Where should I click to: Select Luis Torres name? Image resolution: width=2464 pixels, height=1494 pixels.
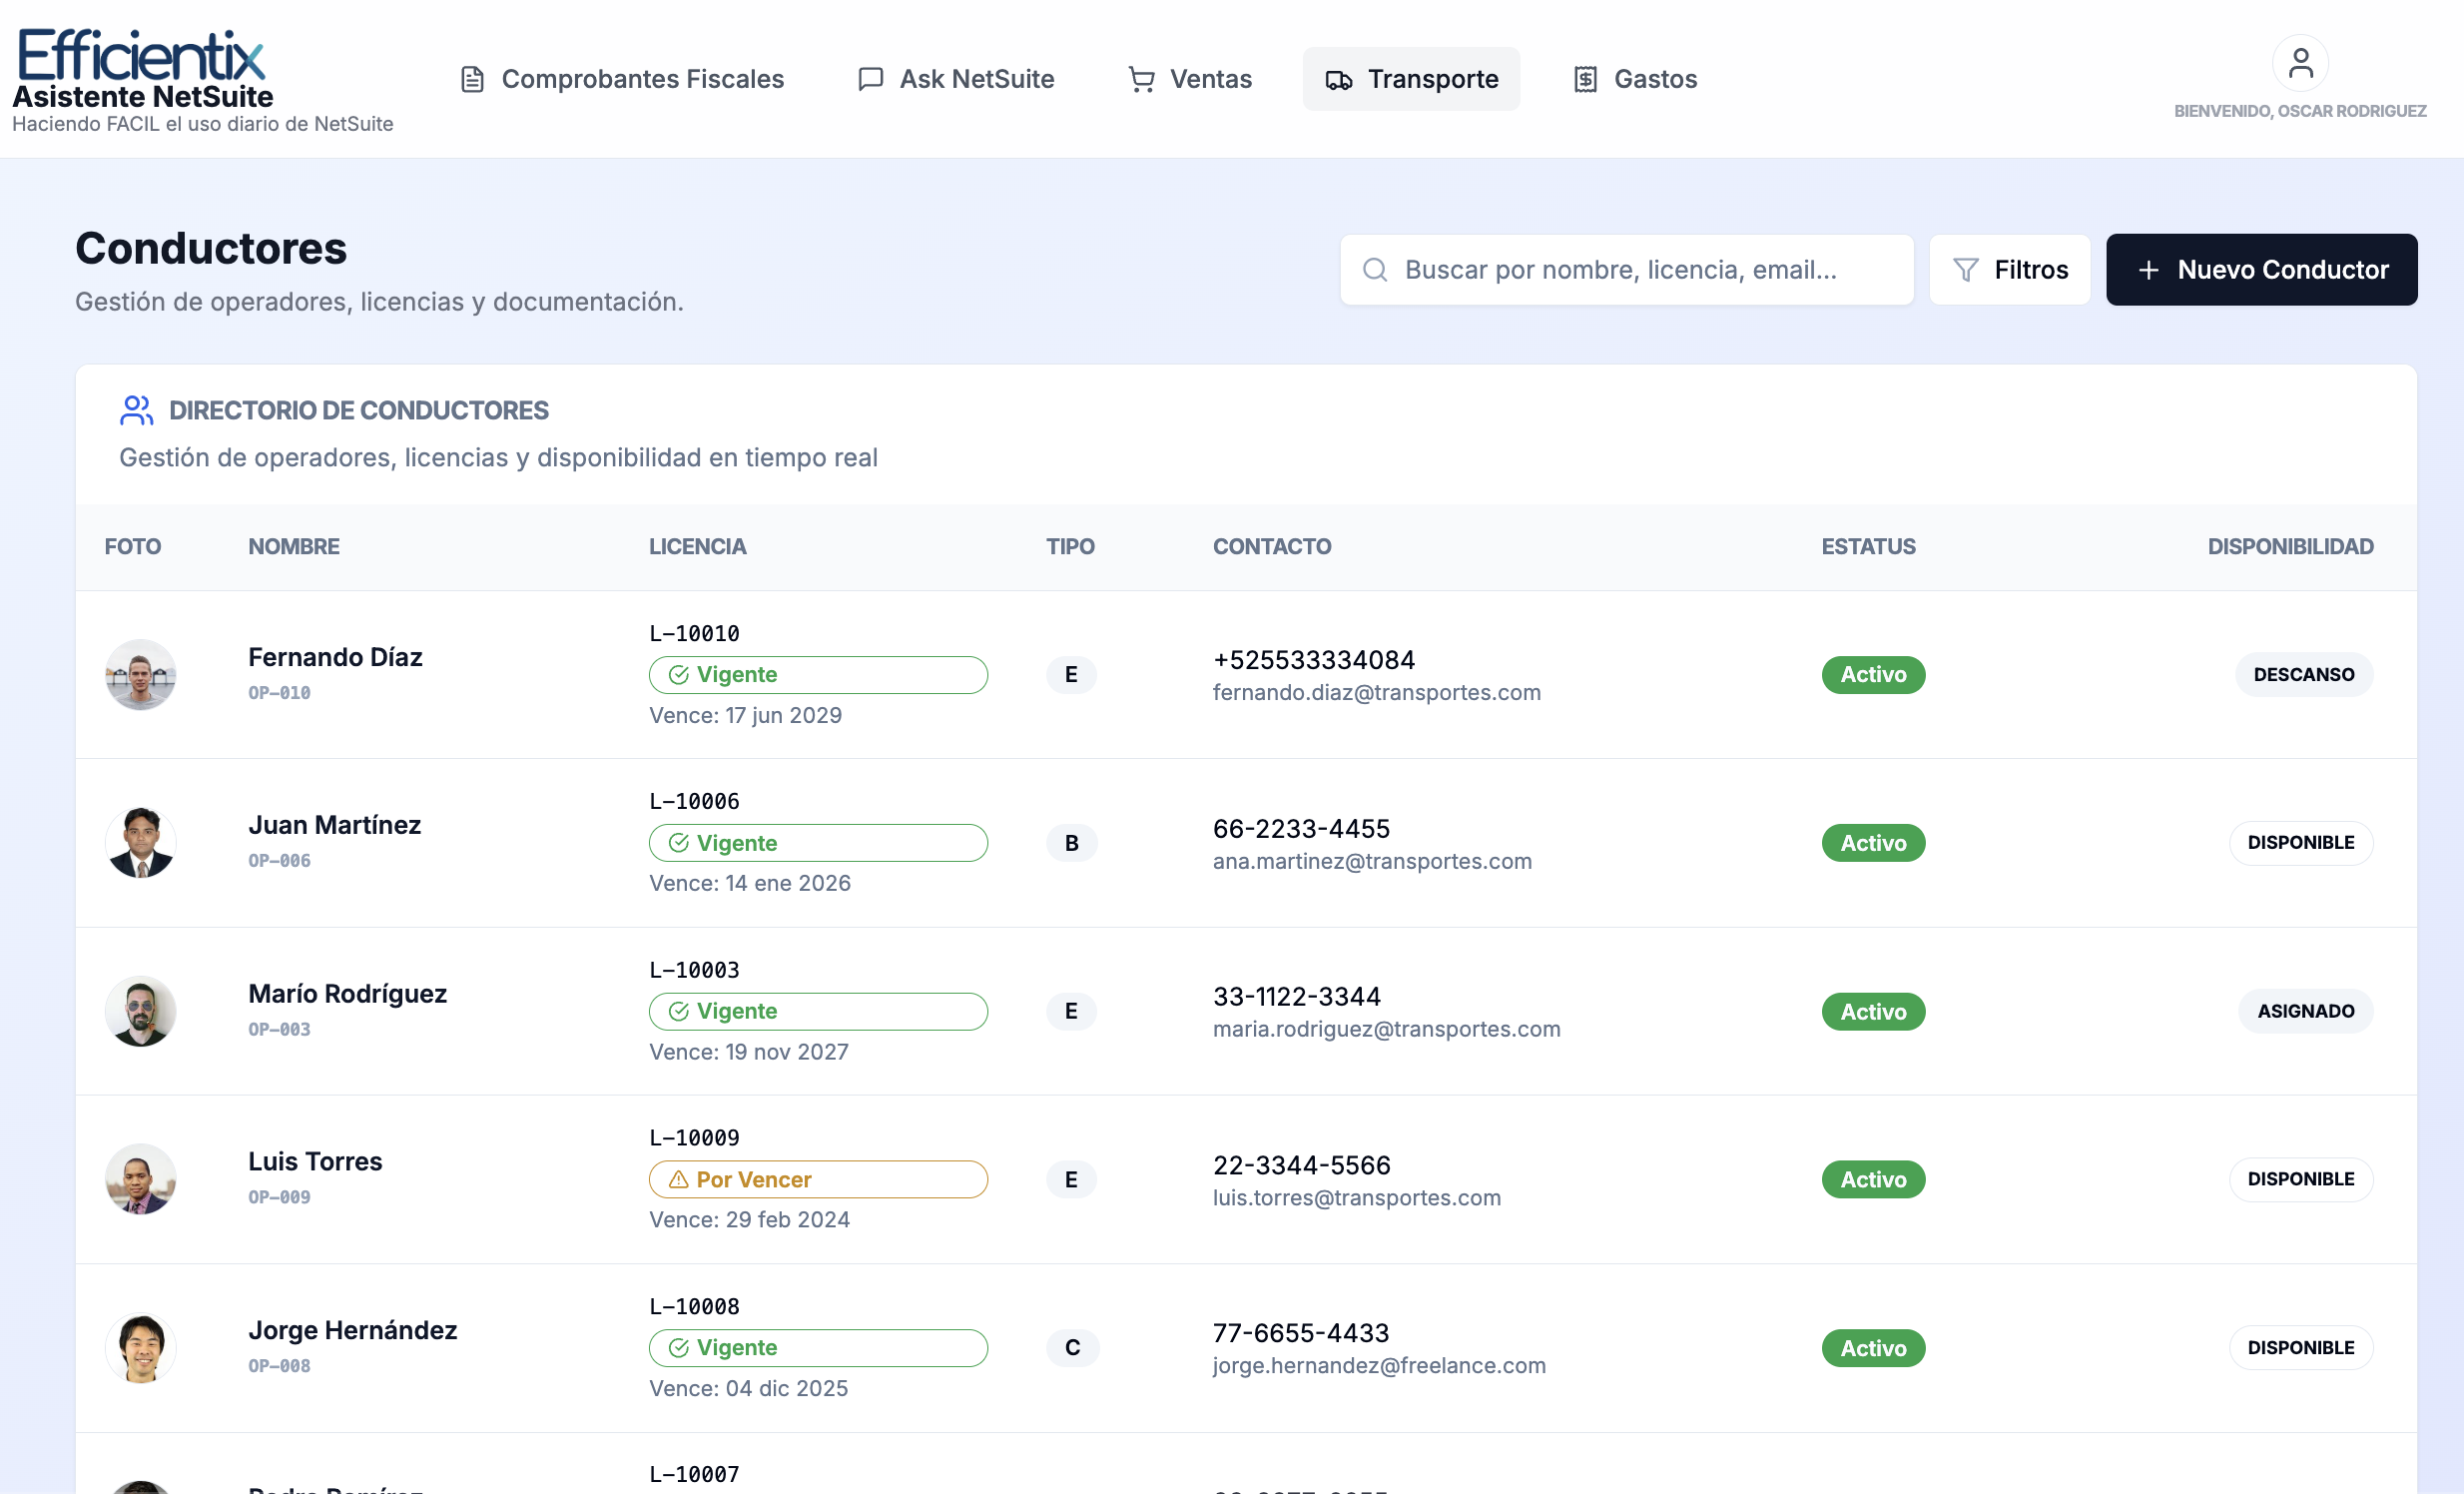coord(315,1161)
